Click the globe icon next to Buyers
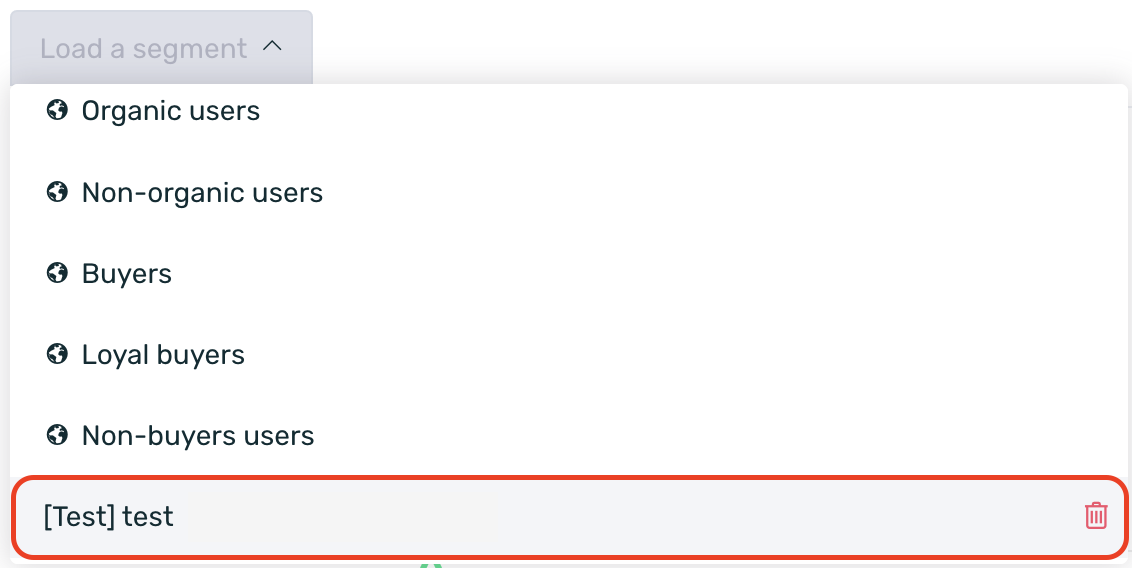The width and height of the screenshot is (1132, 568). click(57, 274)
